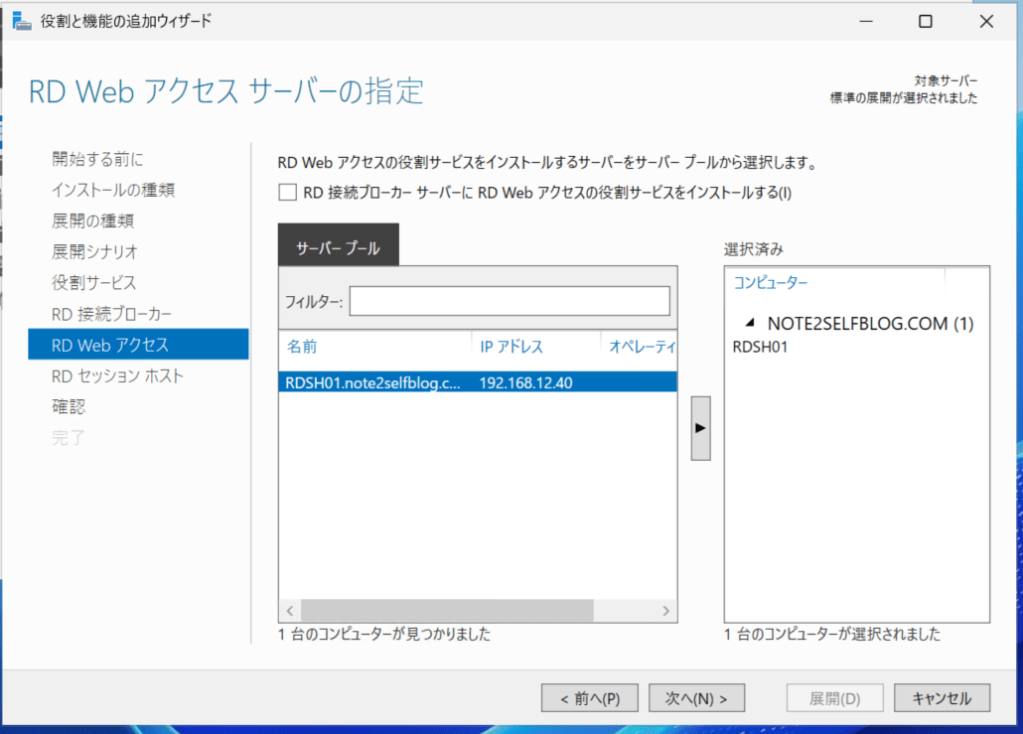Viewport: 1023px width, 734px height.
Task: Switch to the サーバー プール tab
Action: [x=339, y=249]
